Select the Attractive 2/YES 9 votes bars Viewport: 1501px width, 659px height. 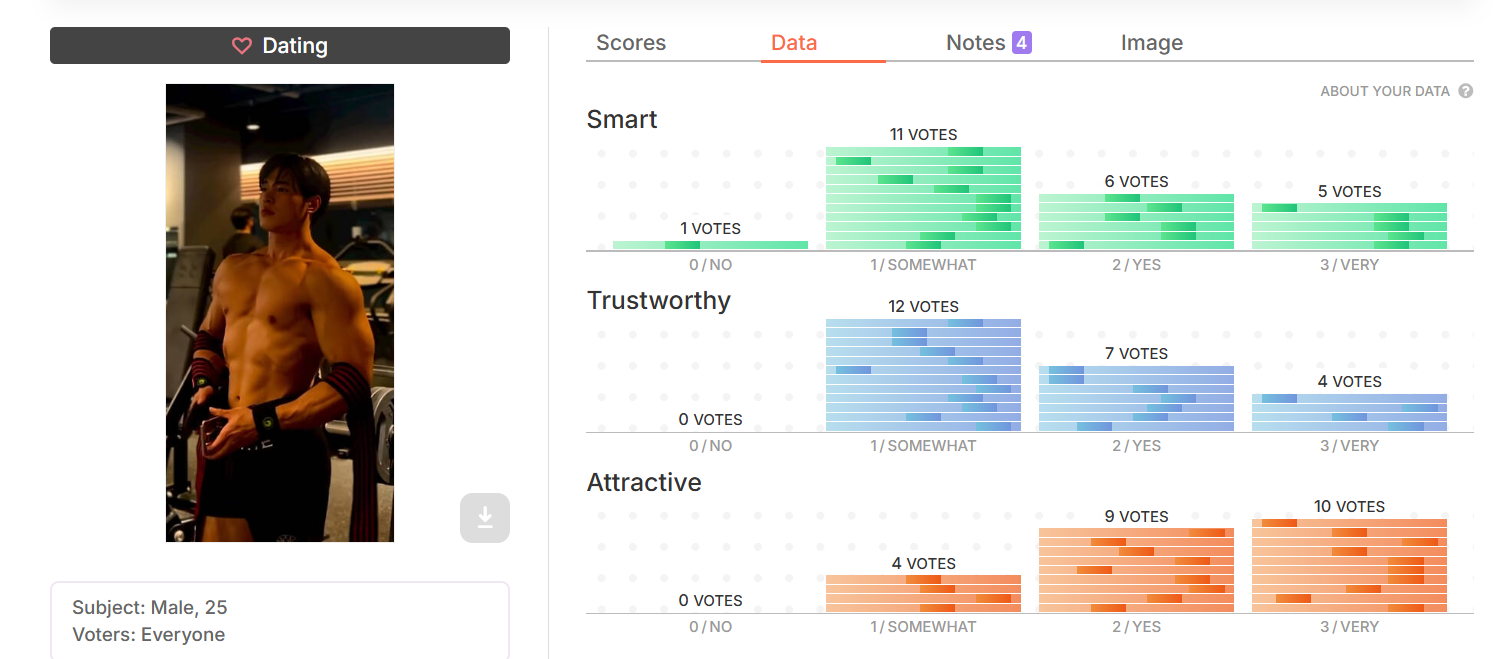[1136, 570]
